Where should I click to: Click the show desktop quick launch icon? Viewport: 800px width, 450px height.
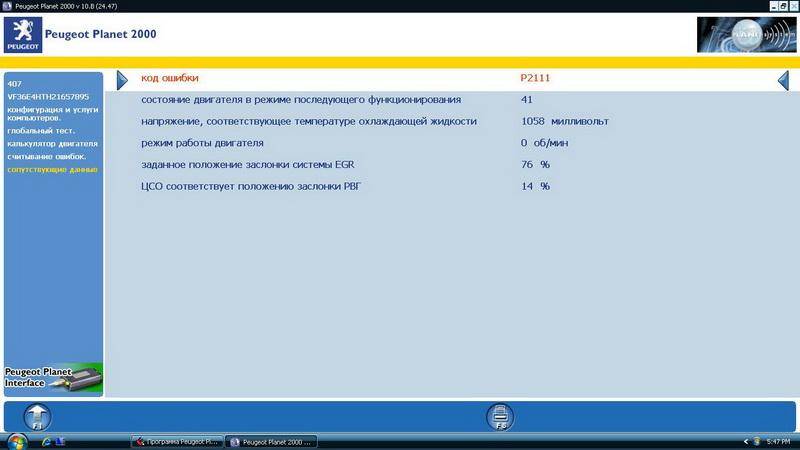pyautogui.click(x=59, y=441)
